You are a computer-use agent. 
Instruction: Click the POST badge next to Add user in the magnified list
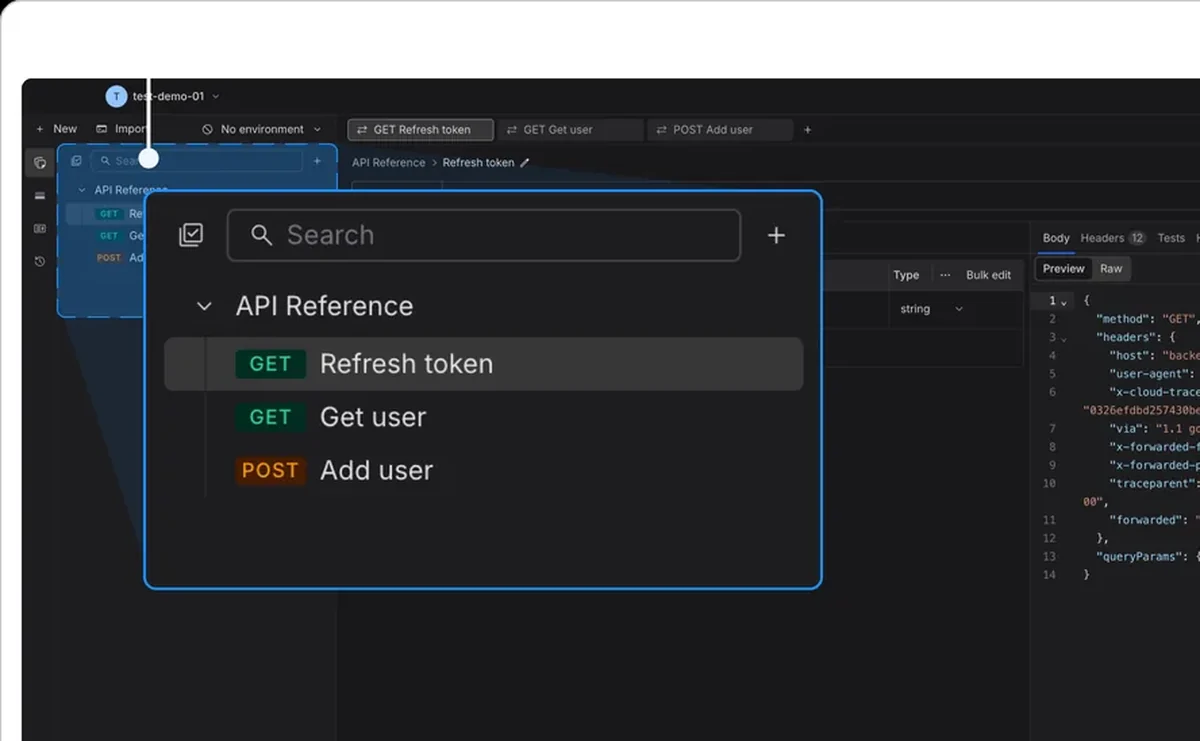click(270, 470)
